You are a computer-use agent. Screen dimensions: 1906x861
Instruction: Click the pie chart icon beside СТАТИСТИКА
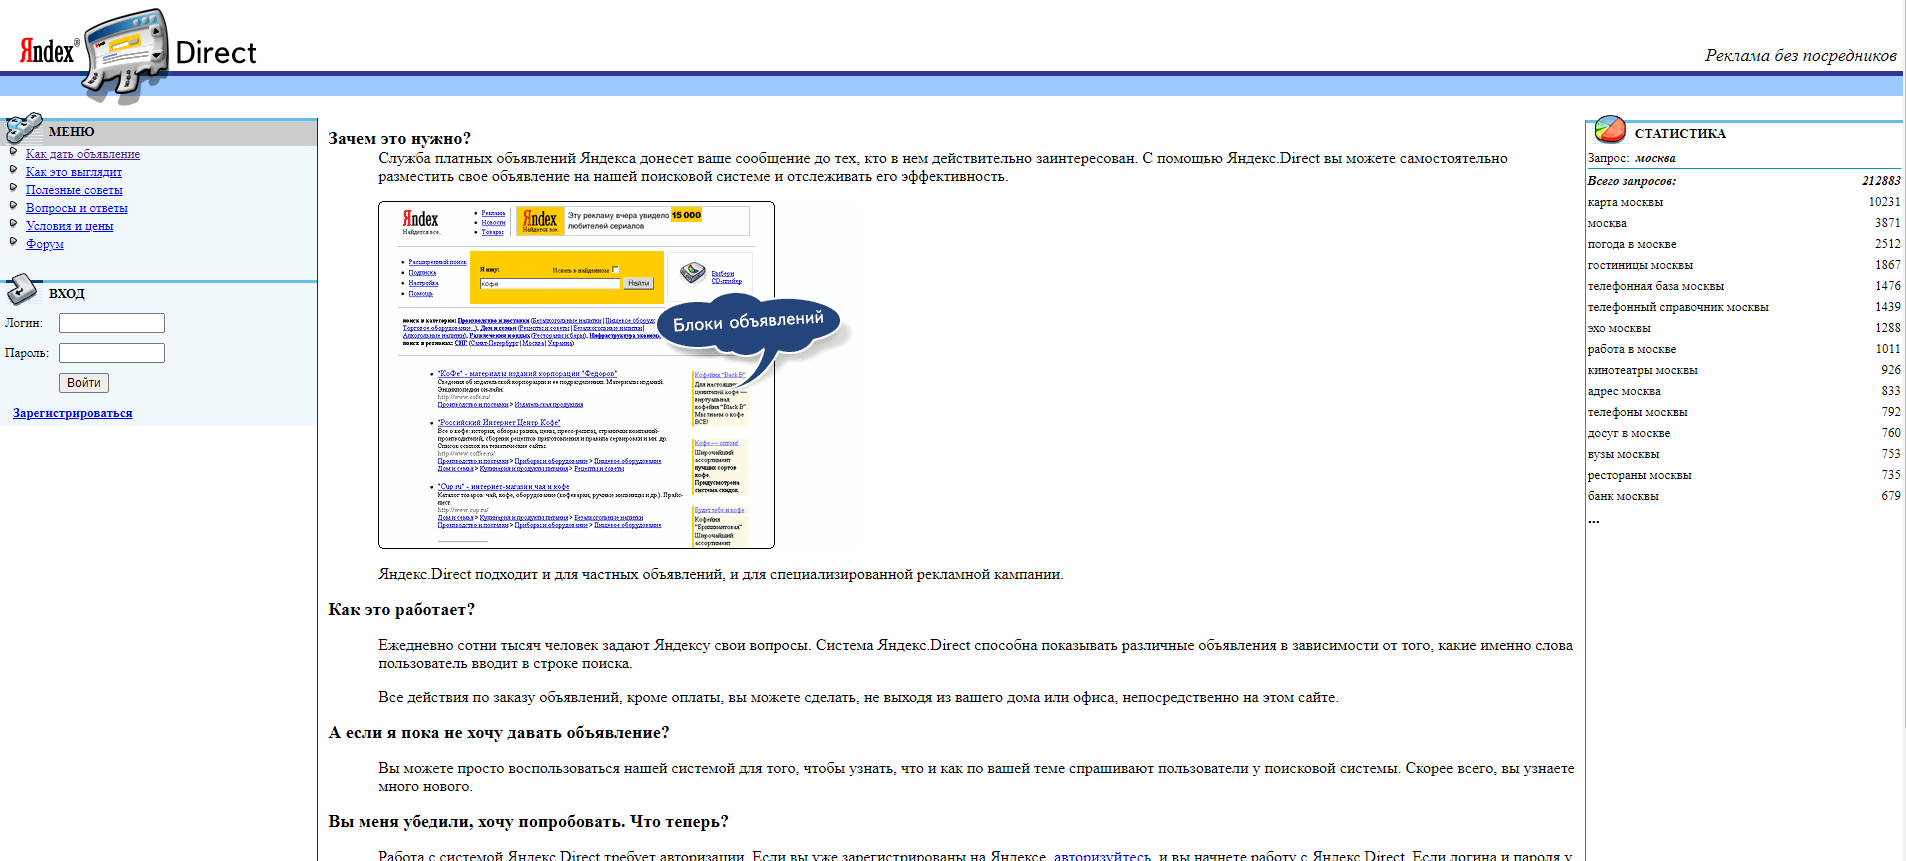click(x=1609, y=129)
